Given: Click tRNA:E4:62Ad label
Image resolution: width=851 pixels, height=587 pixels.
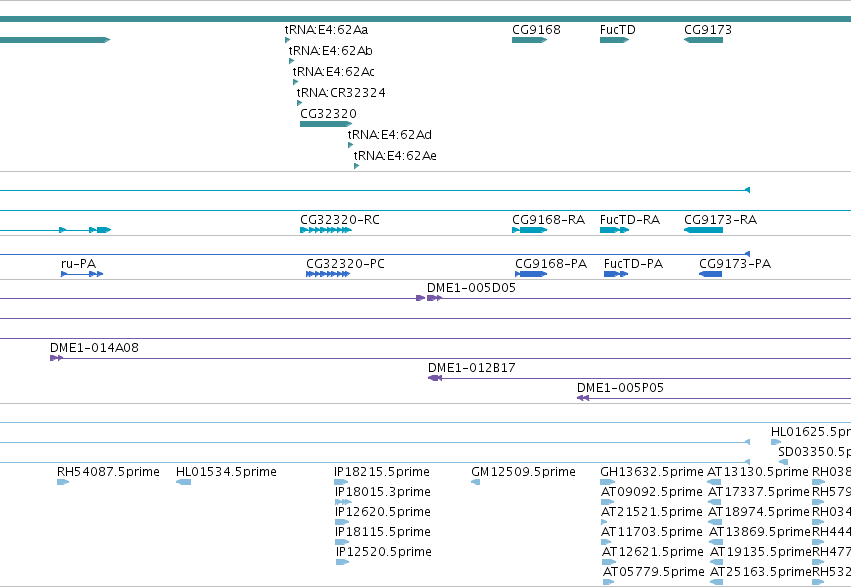Looking at the screenshot, I should click(390, 135).
